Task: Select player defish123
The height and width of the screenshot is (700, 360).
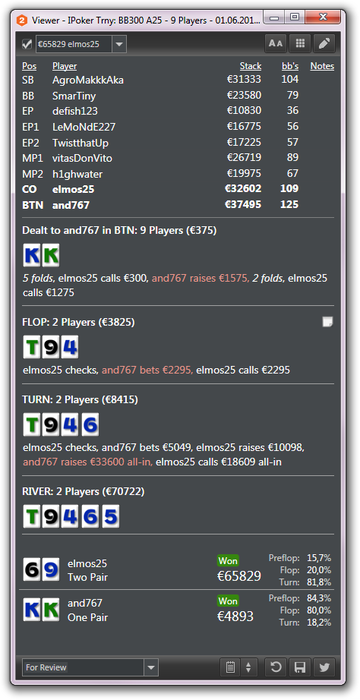Action: (75, 111)
